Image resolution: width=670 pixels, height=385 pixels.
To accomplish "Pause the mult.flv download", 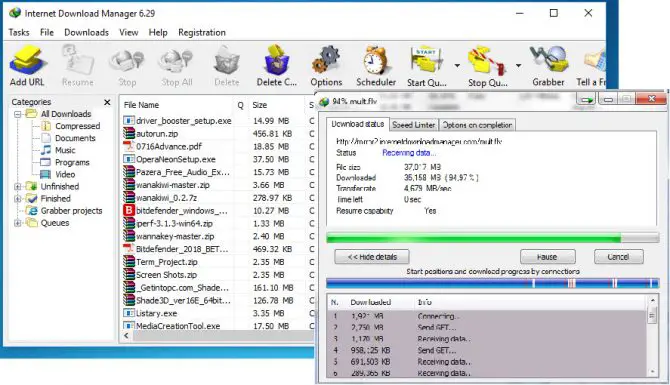I will point(547,257).
